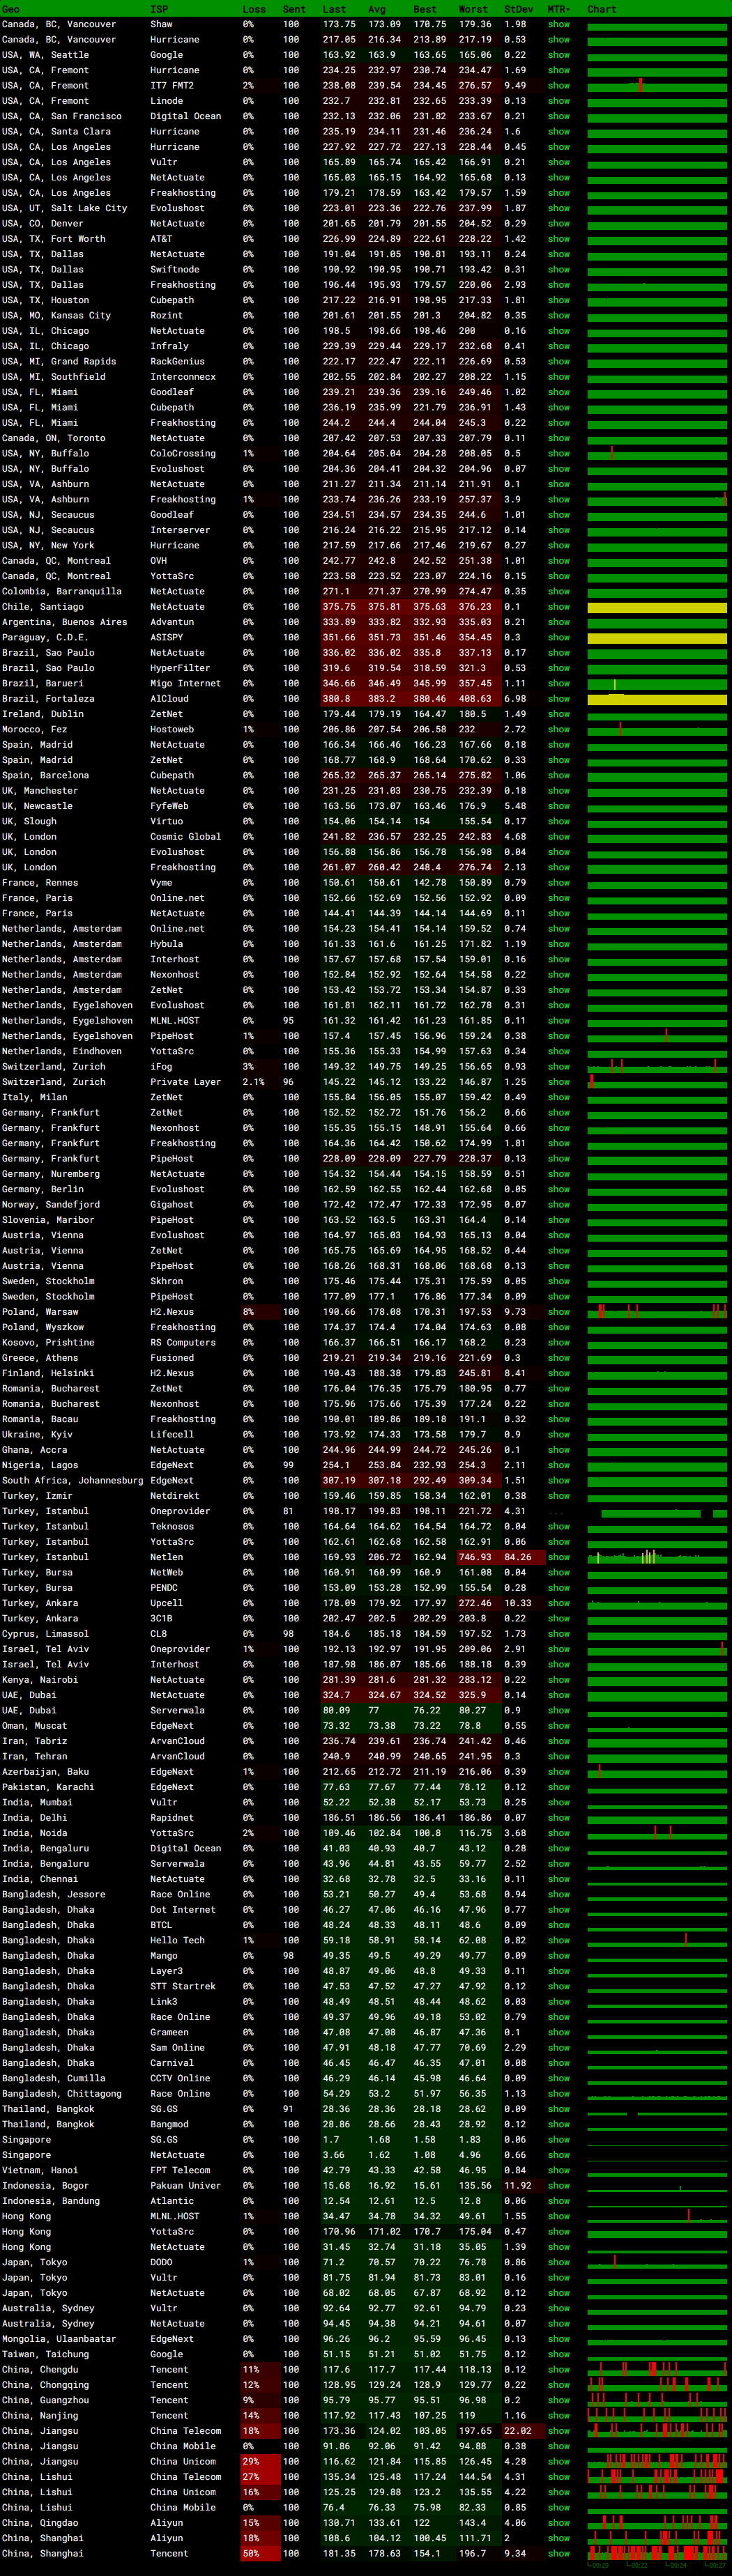
Task: Sort by the Worst column header
Action: click(473, 9)
